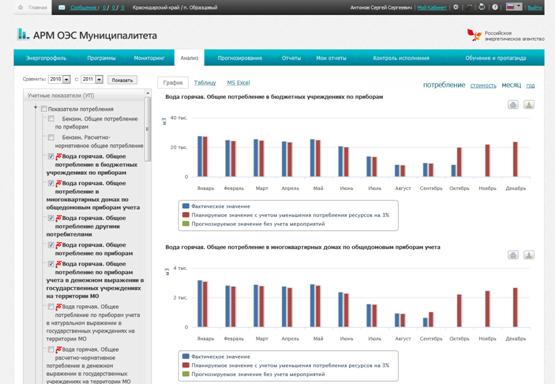Open the Энергопрофиль tab

tap(46, 58)
